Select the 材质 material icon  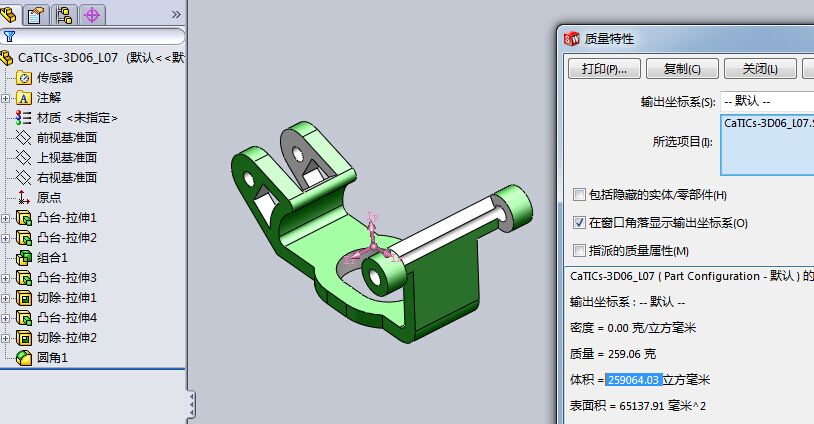pos(23,118)
